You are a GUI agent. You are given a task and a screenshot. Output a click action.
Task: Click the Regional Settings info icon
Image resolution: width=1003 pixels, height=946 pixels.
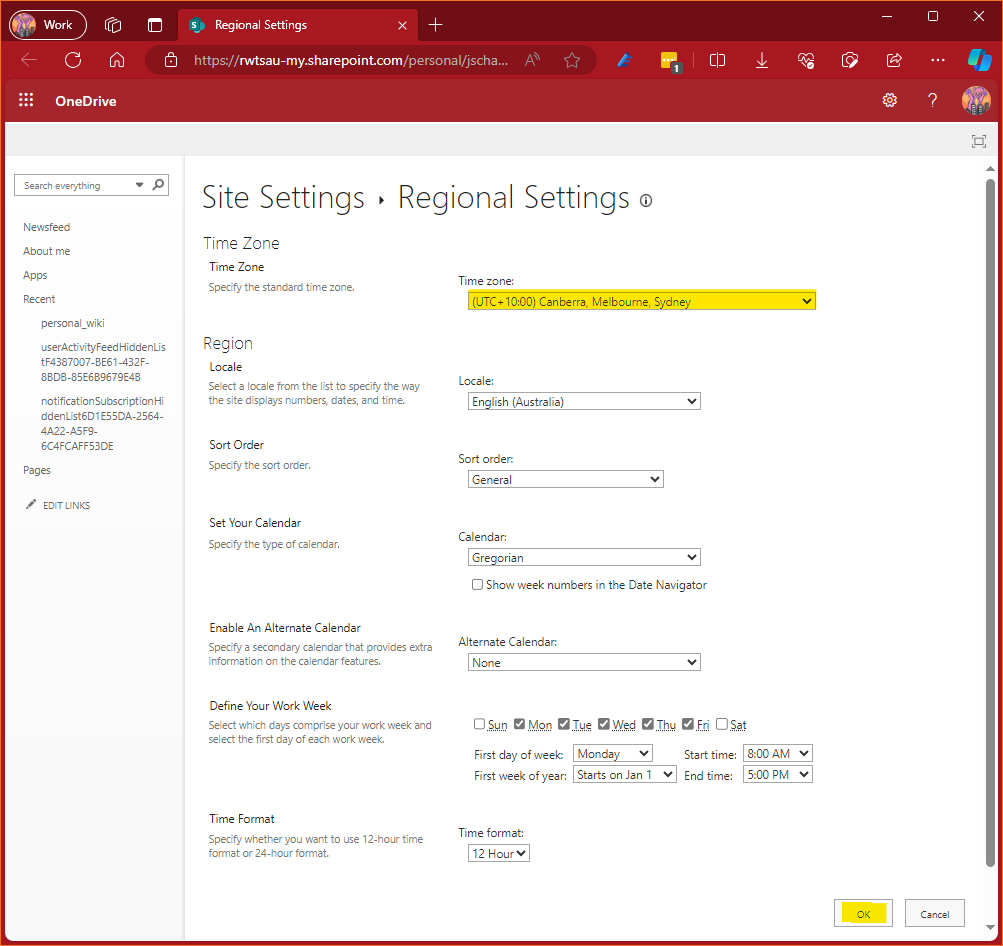click(646, 201)
